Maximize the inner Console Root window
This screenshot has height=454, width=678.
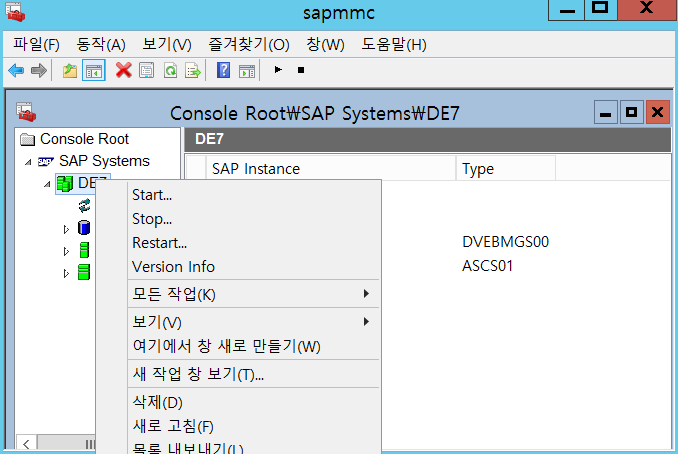coord(631,112)
